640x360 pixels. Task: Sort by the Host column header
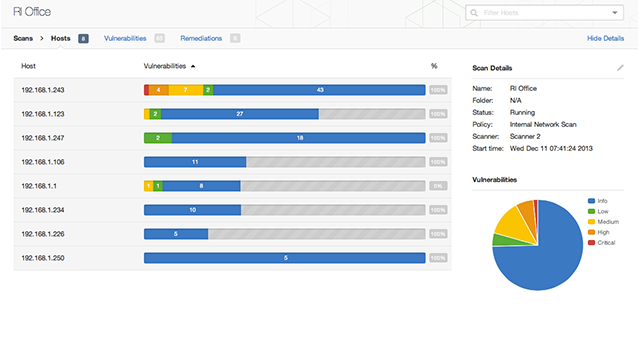coord(29,66)
